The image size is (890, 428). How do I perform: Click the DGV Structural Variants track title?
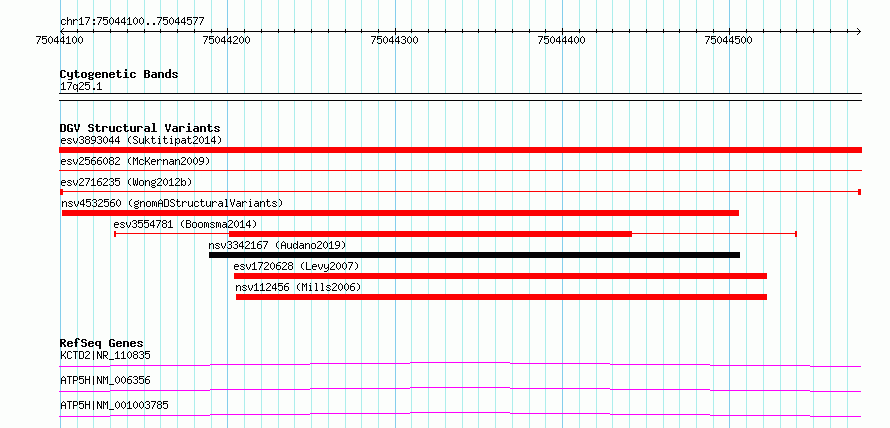(140, 128)
